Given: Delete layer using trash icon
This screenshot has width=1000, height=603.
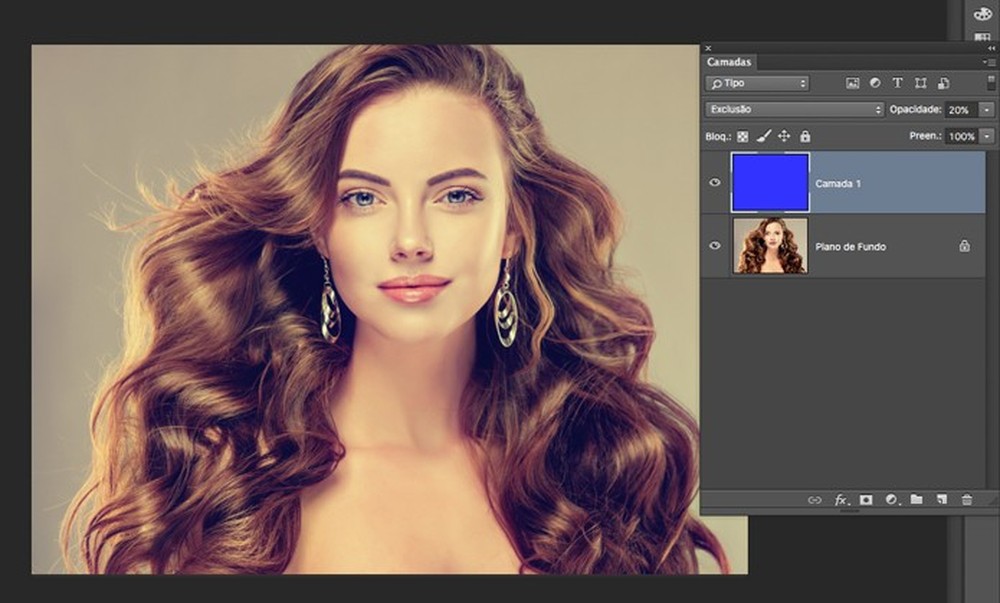Looking at the screenshot, I should pos(966,498).
